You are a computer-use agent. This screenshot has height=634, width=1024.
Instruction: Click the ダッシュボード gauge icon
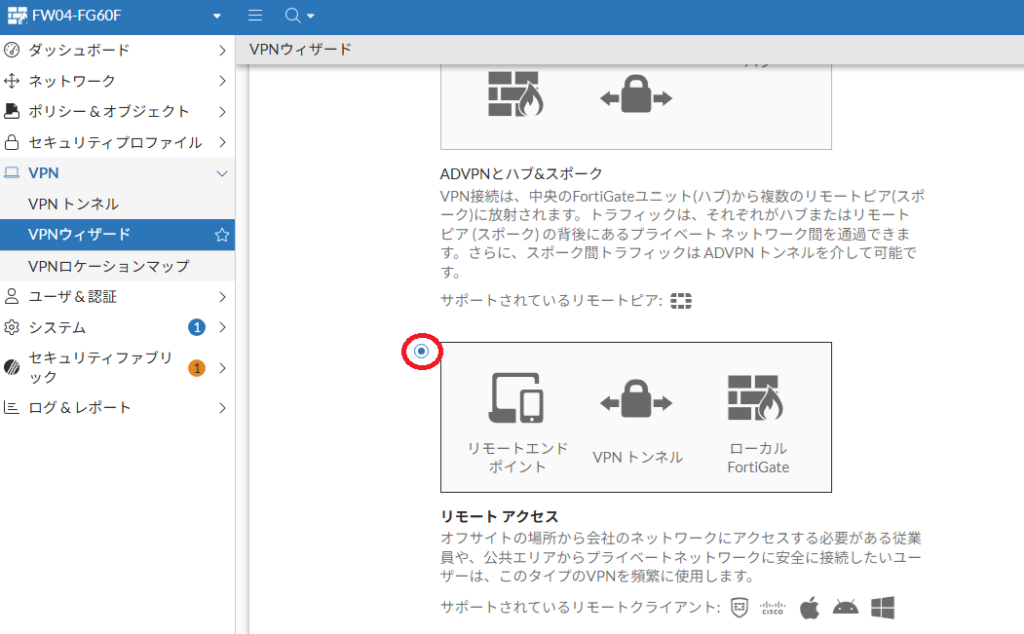click(x=12, y=50)
